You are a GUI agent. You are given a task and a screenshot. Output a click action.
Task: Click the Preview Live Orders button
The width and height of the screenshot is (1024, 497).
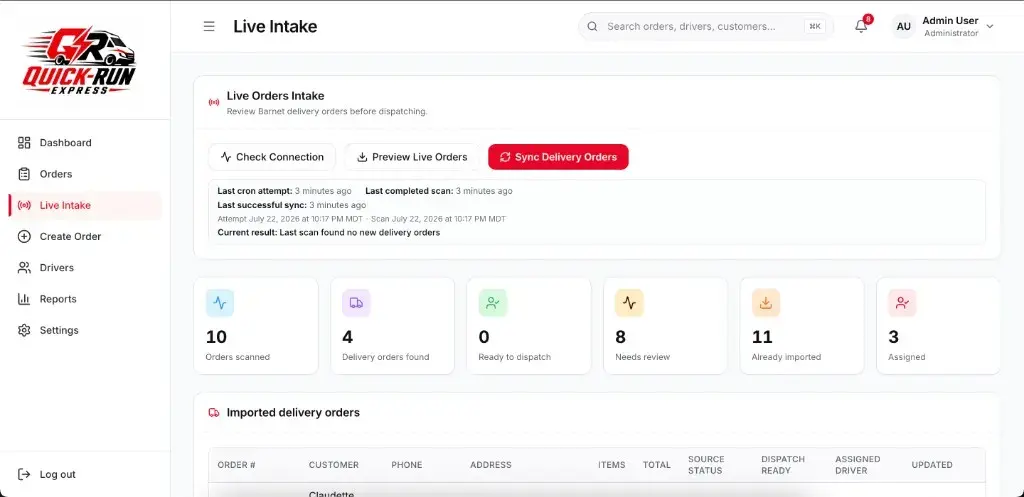coord(412,157)
